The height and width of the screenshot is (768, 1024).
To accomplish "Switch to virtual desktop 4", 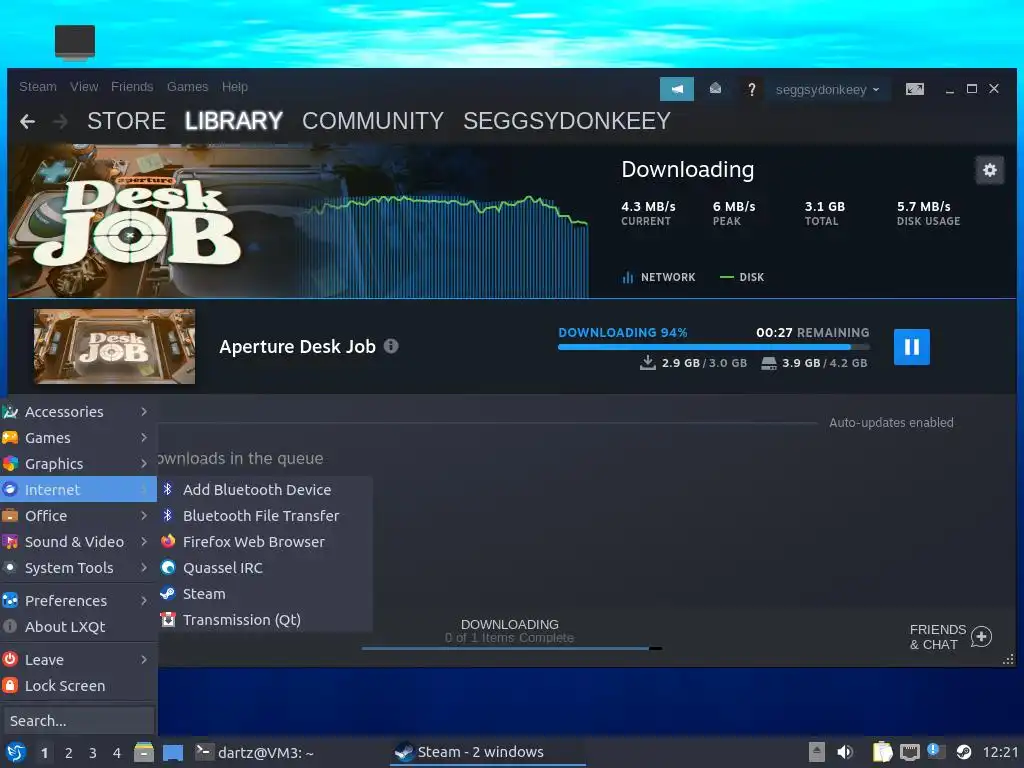I will click(x=117, y=753).
